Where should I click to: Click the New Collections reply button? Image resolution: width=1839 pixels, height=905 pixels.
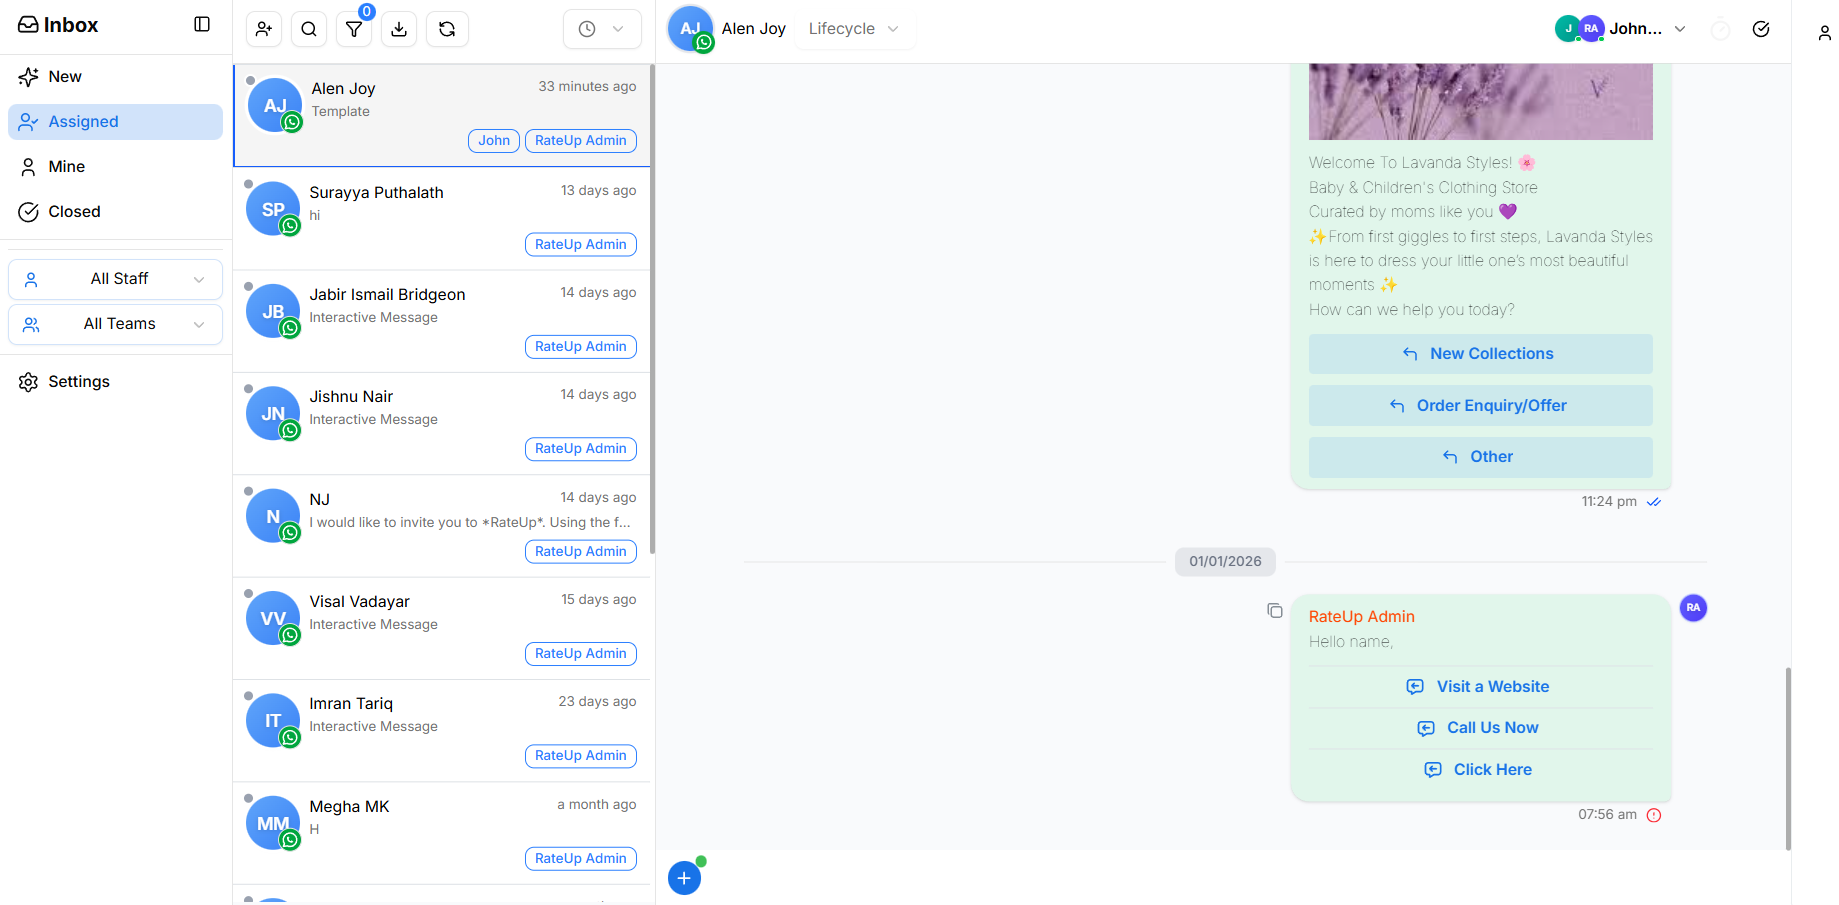click(x=1480, y=354)
